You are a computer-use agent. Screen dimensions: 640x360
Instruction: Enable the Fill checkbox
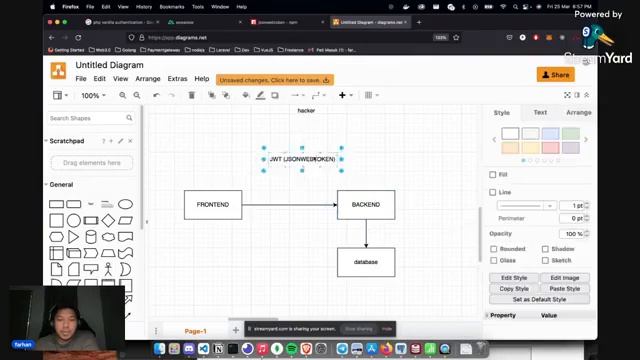pyautogui.click(x=493, y=175)
